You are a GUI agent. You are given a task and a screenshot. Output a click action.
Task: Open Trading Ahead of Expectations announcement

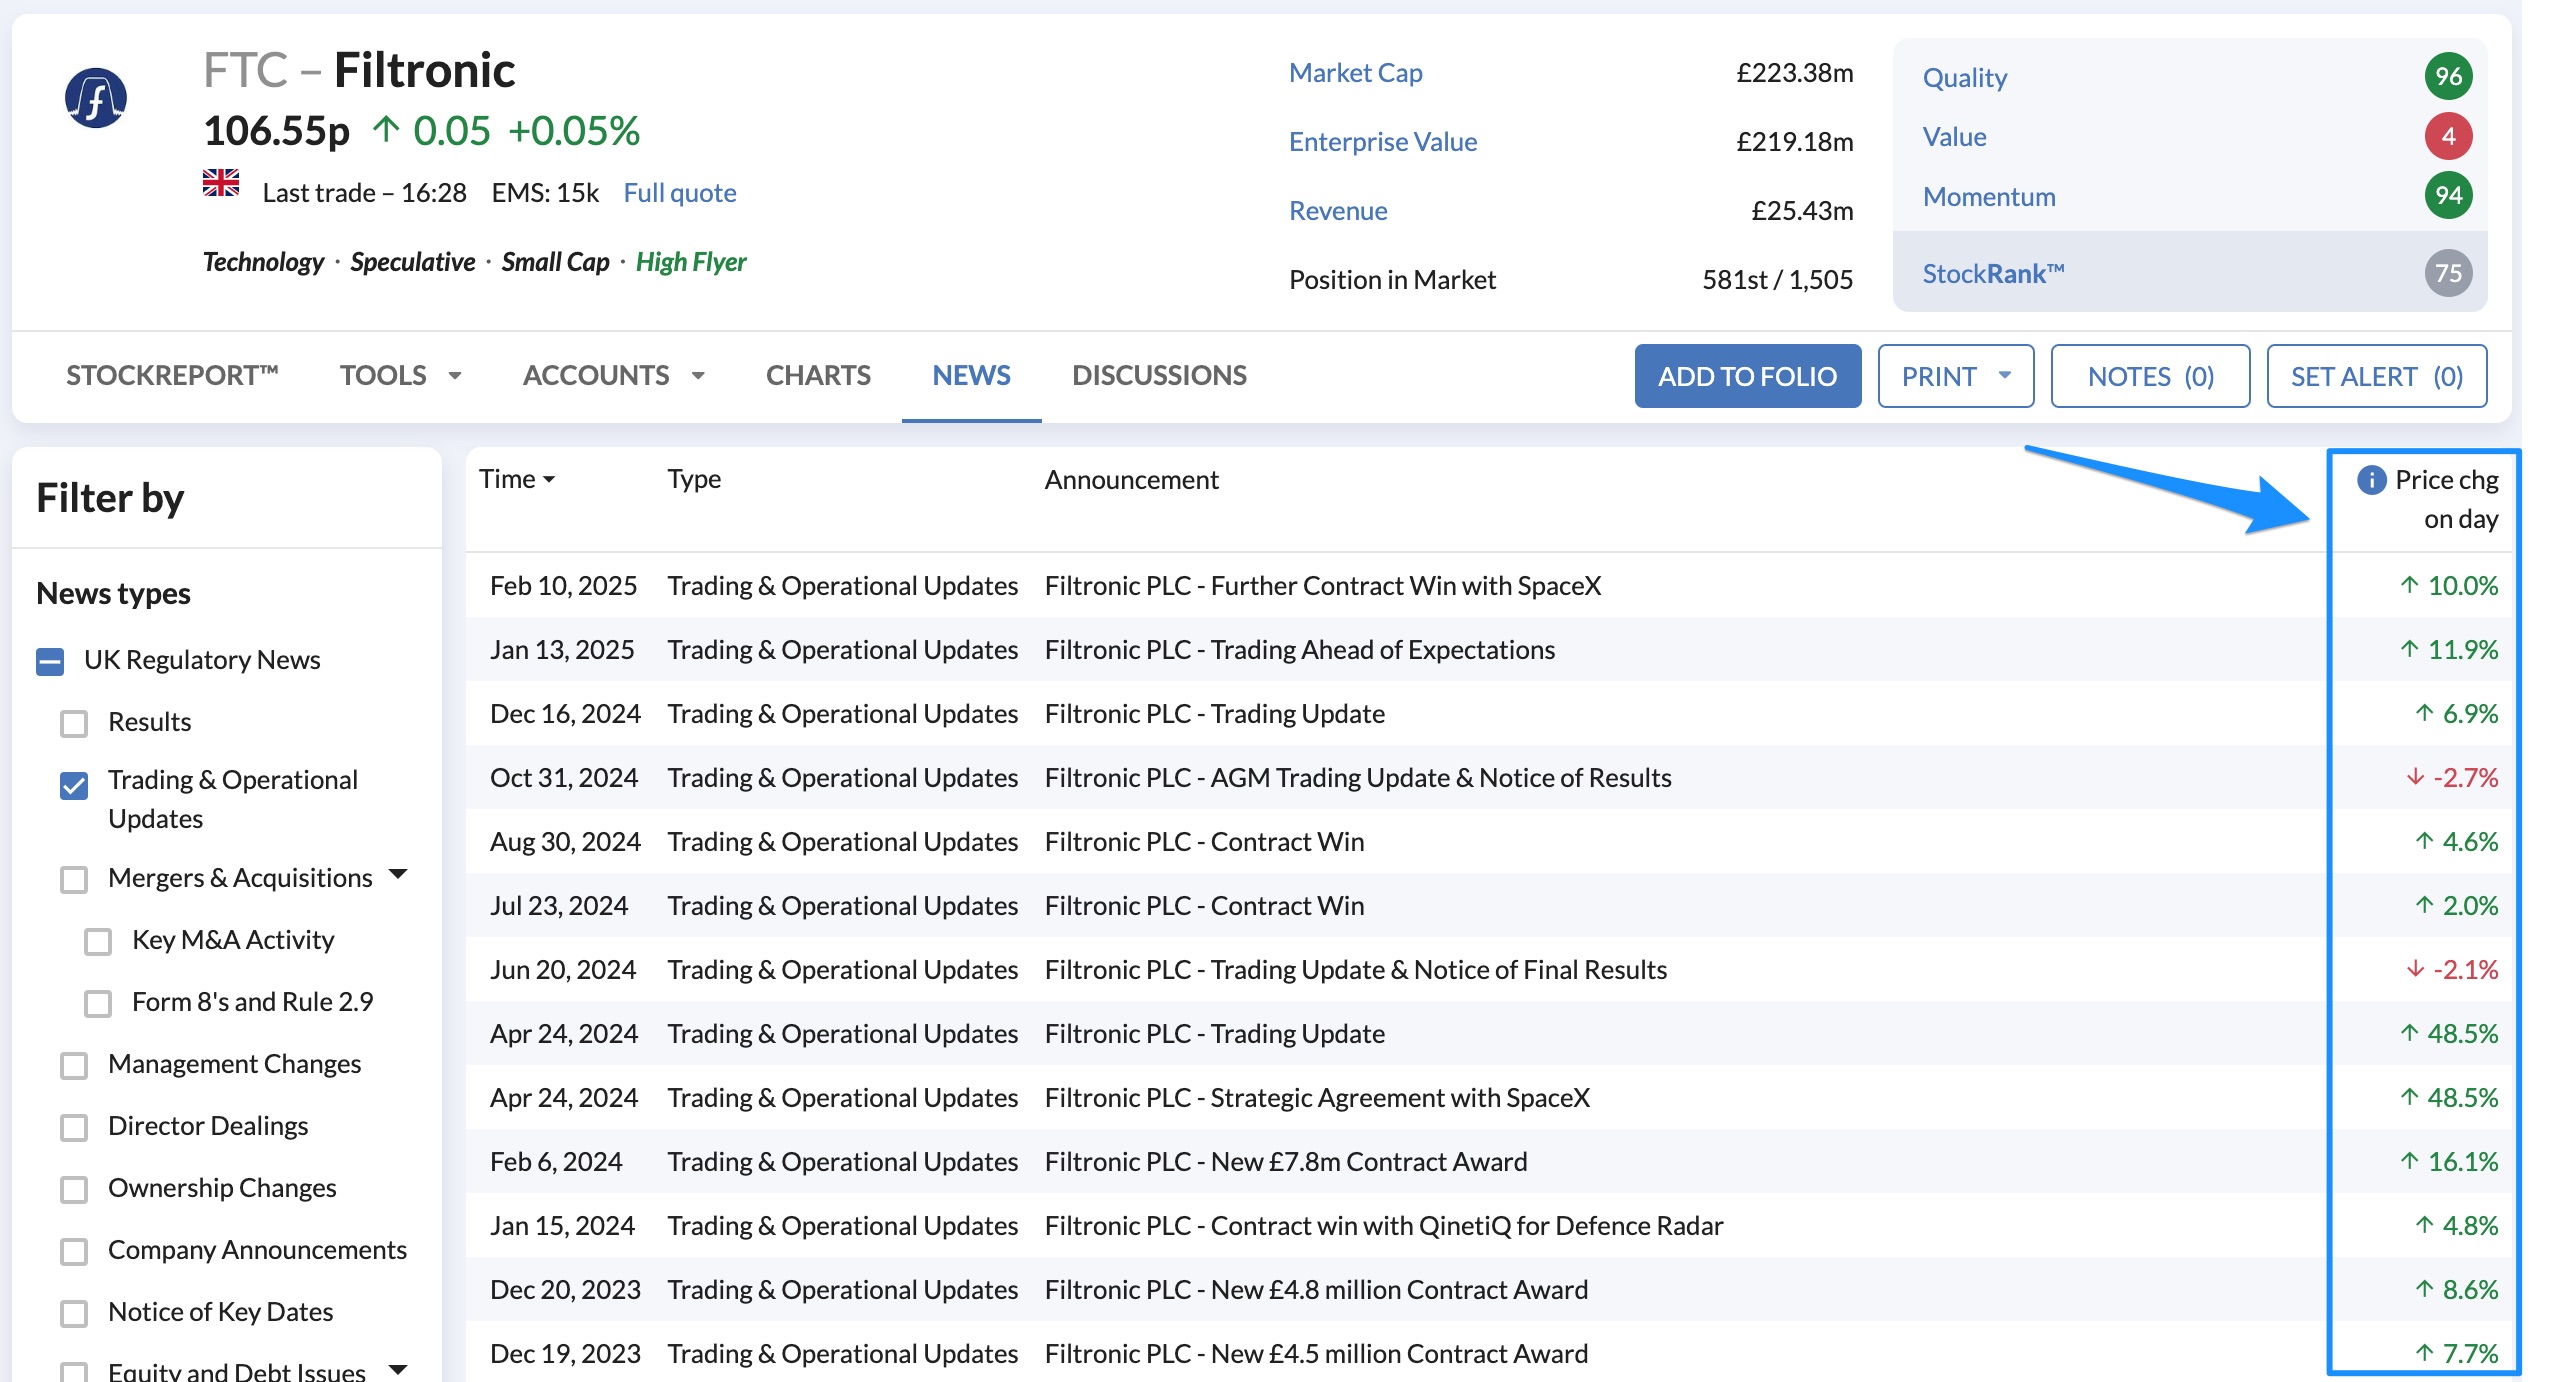click(1299, 650)
